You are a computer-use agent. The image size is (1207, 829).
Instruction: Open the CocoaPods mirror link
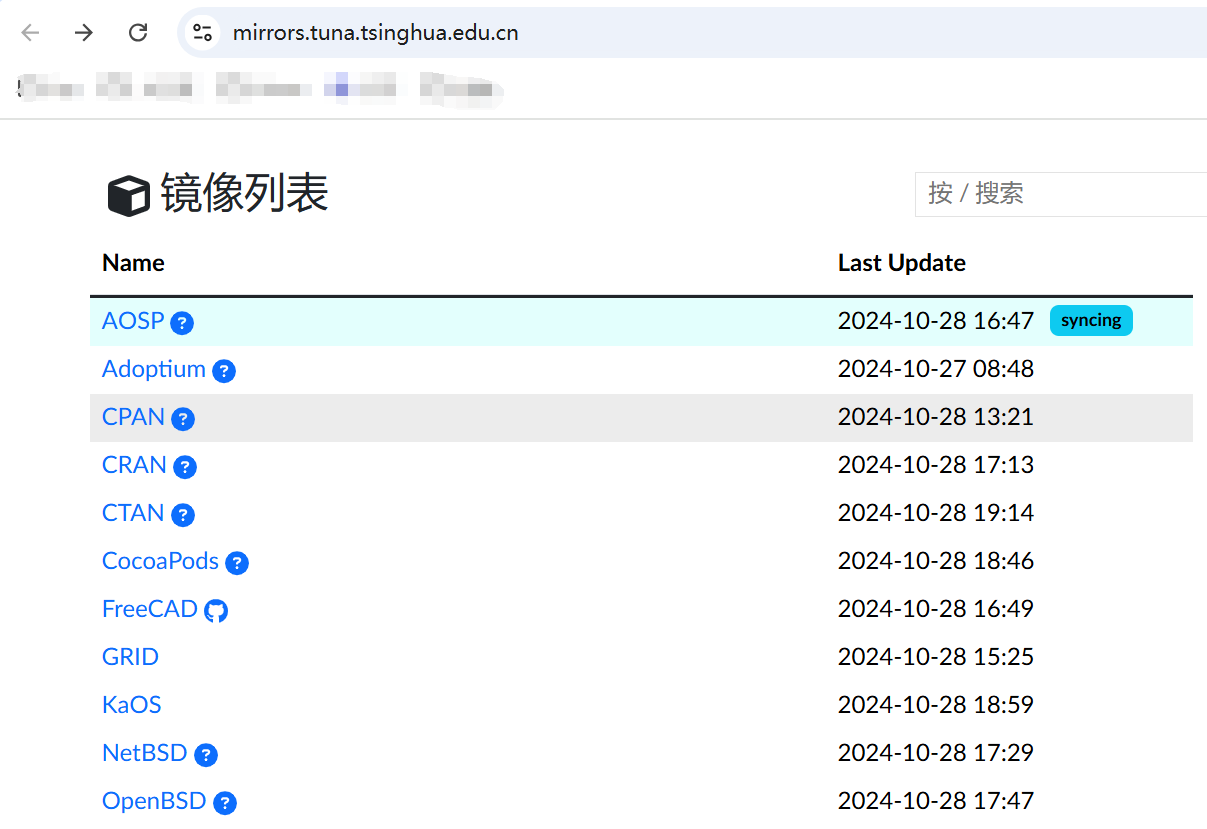click(x=160, y=561)
